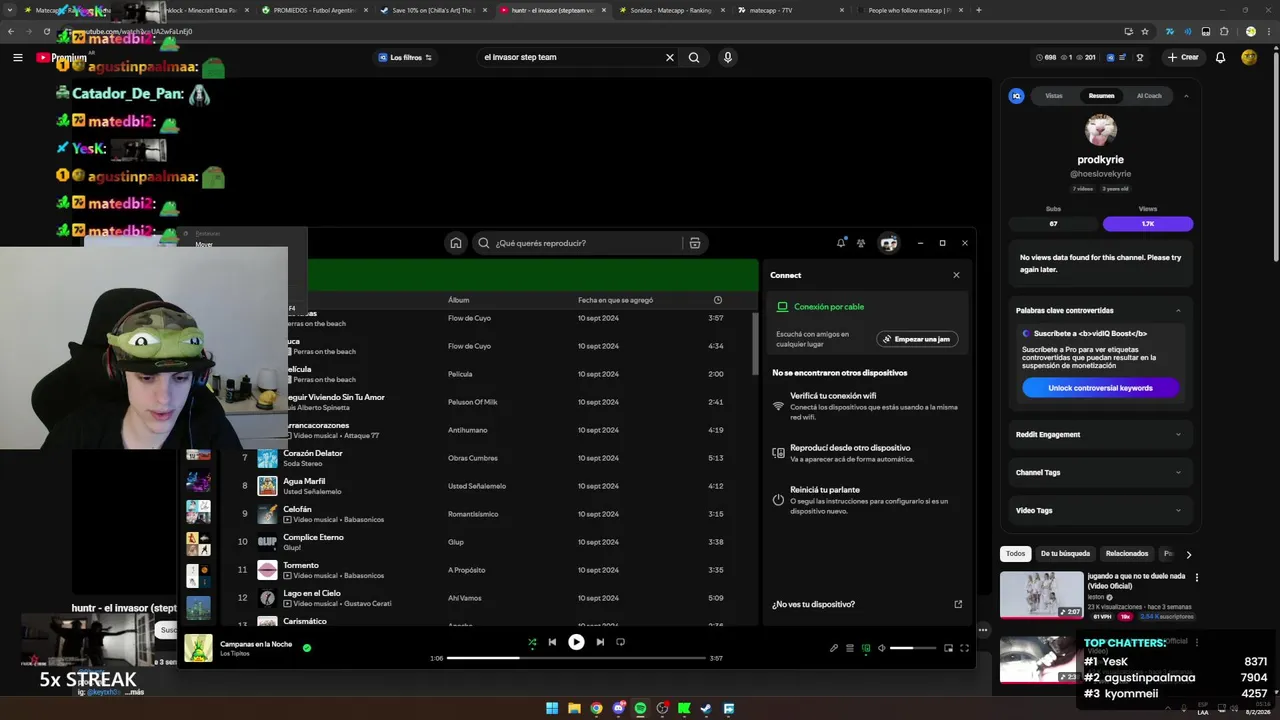This screenshot has height=720, width=1280.
Task: Collapse Palabras clave controvertidas section
Action: tap(1178, 310)
